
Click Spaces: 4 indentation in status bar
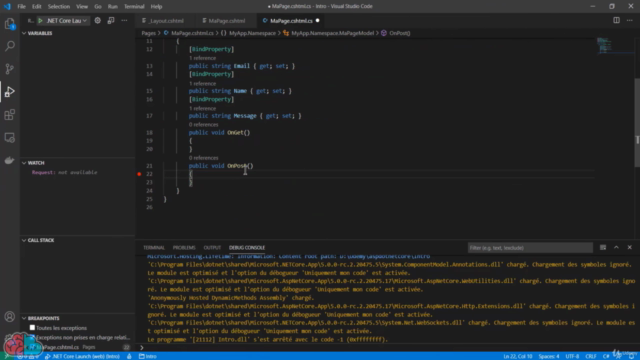(x=549, y=356)
